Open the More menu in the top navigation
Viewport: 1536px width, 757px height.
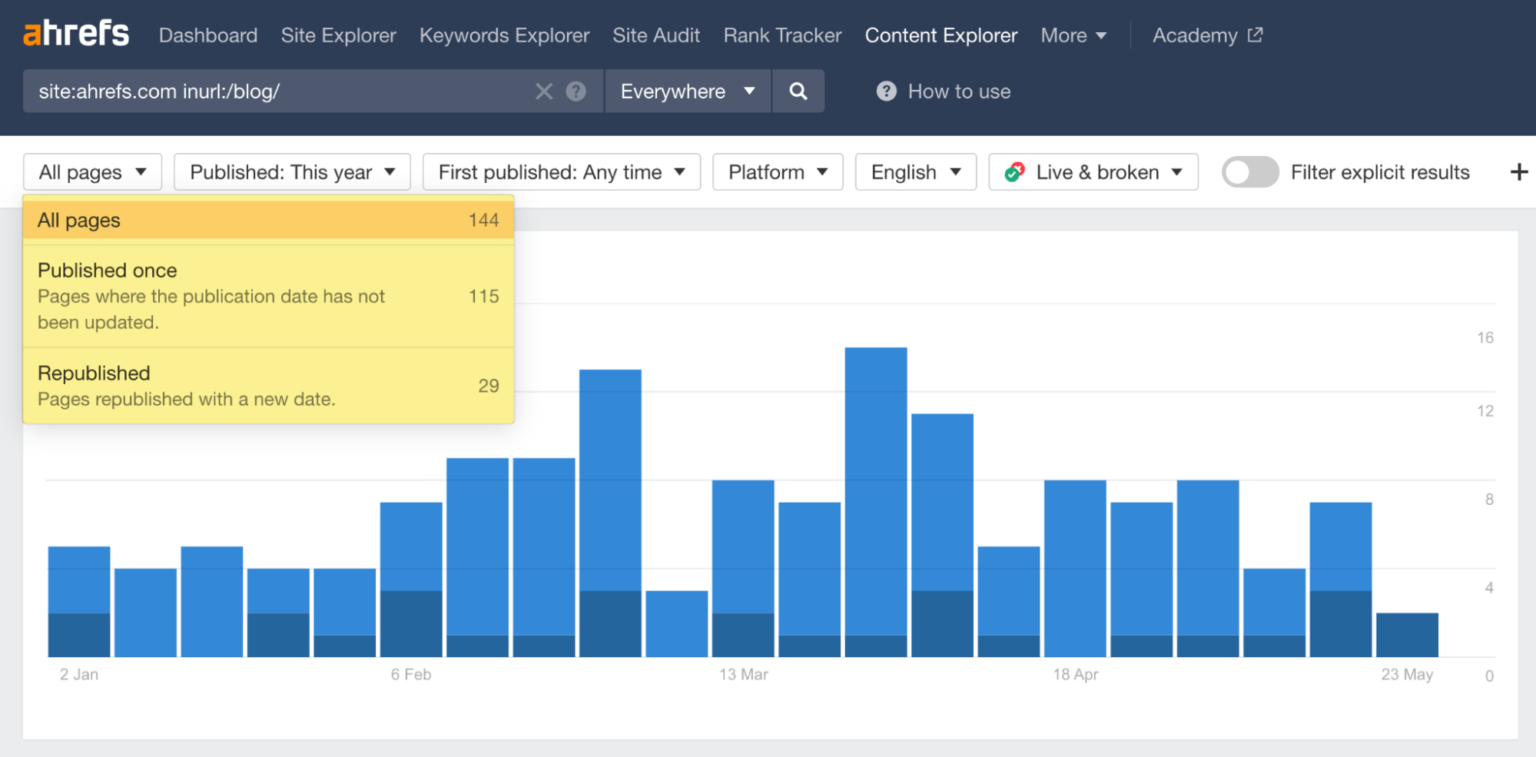[1073, 35]
